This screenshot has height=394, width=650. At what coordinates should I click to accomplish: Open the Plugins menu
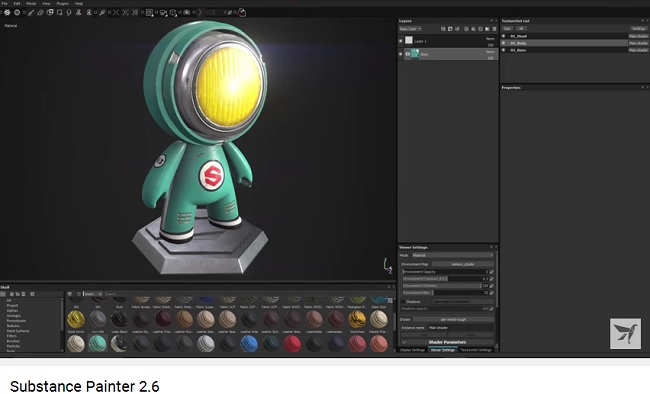pyautogui.click(x=63, y=3)
